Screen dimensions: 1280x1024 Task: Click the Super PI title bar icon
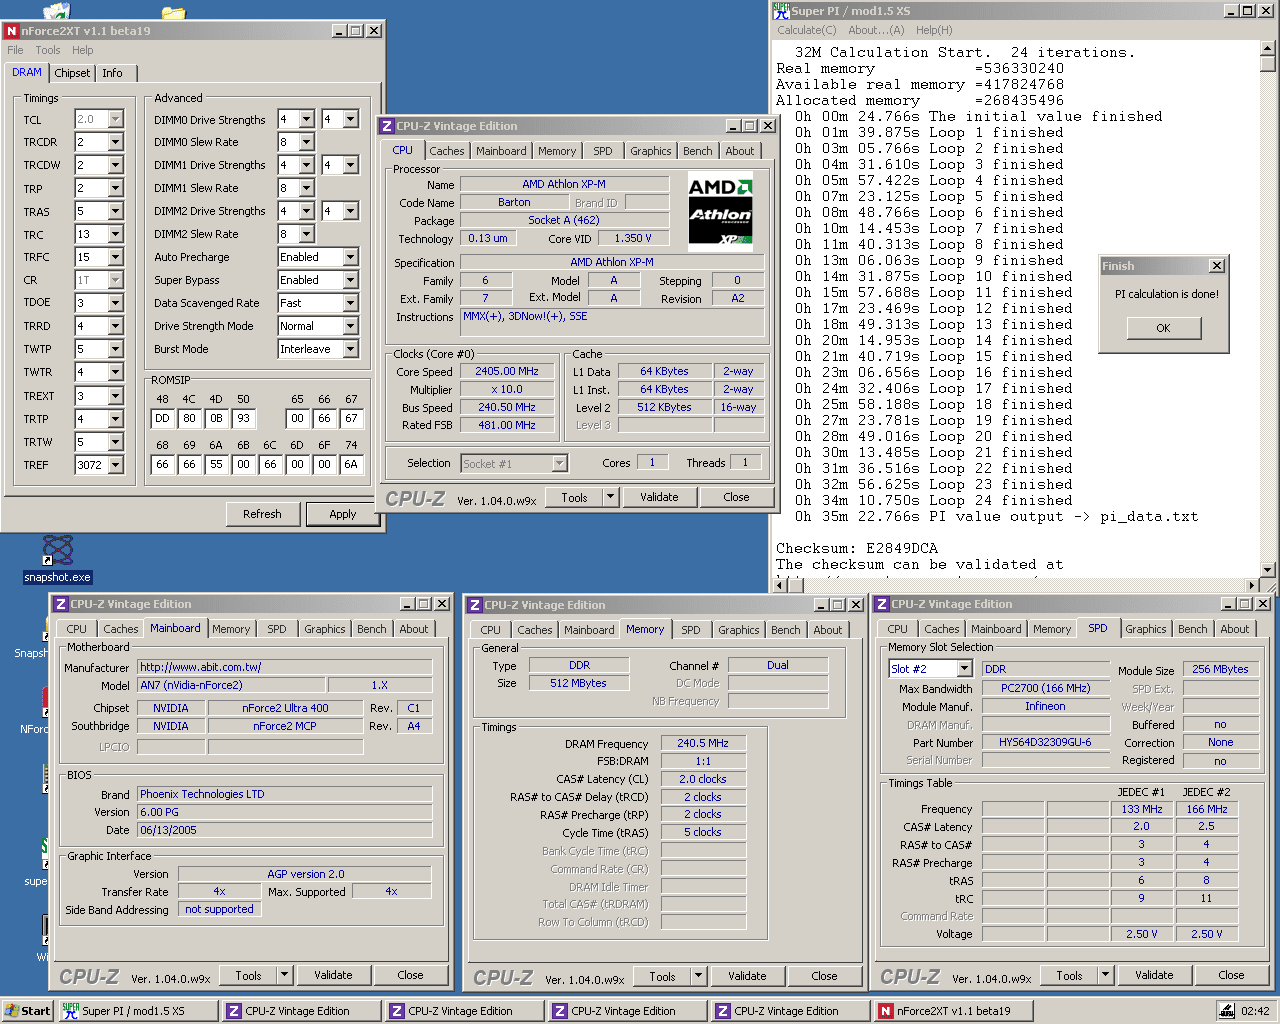coord(782,11)
